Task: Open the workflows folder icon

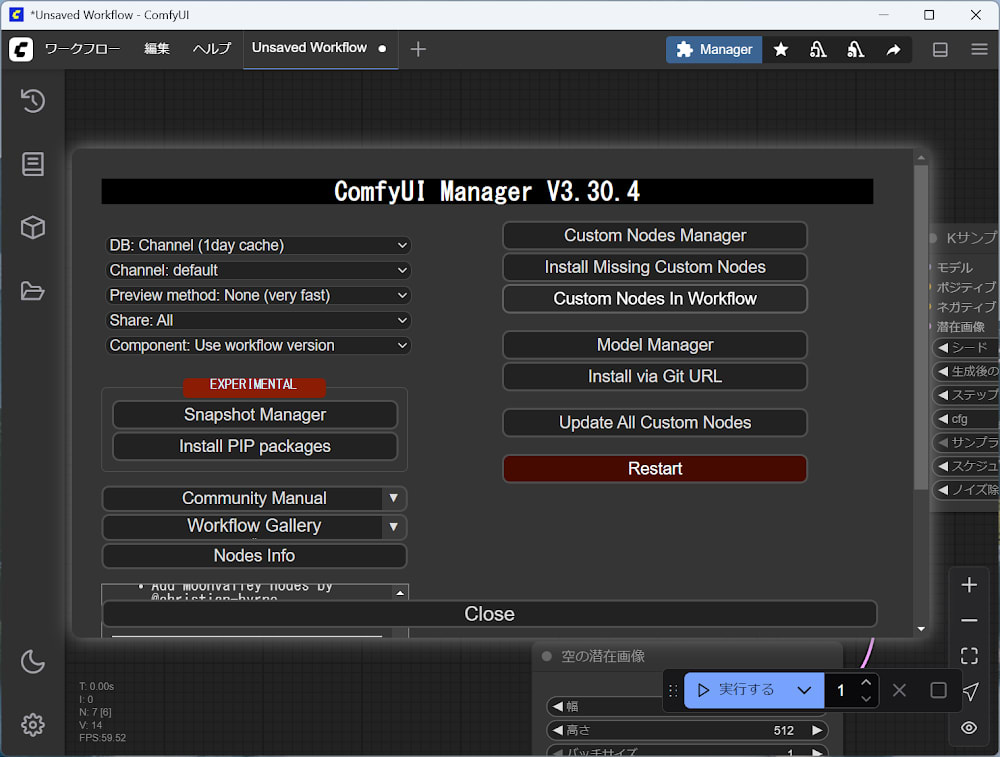Action: 33,291
